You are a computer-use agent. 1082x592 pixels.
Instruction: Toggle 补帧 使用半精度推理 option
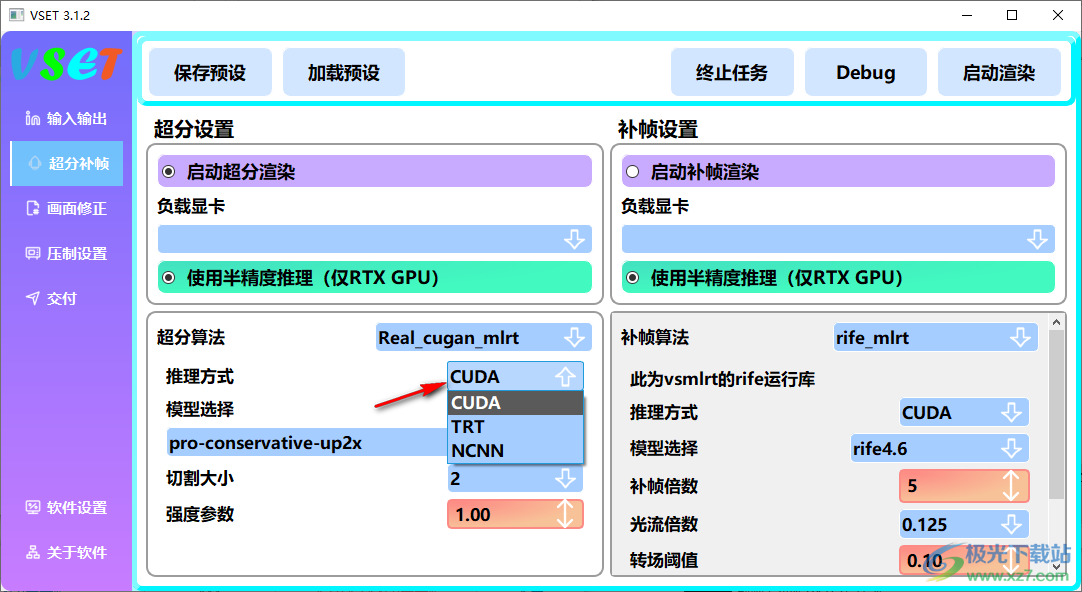tap(838, 277)
